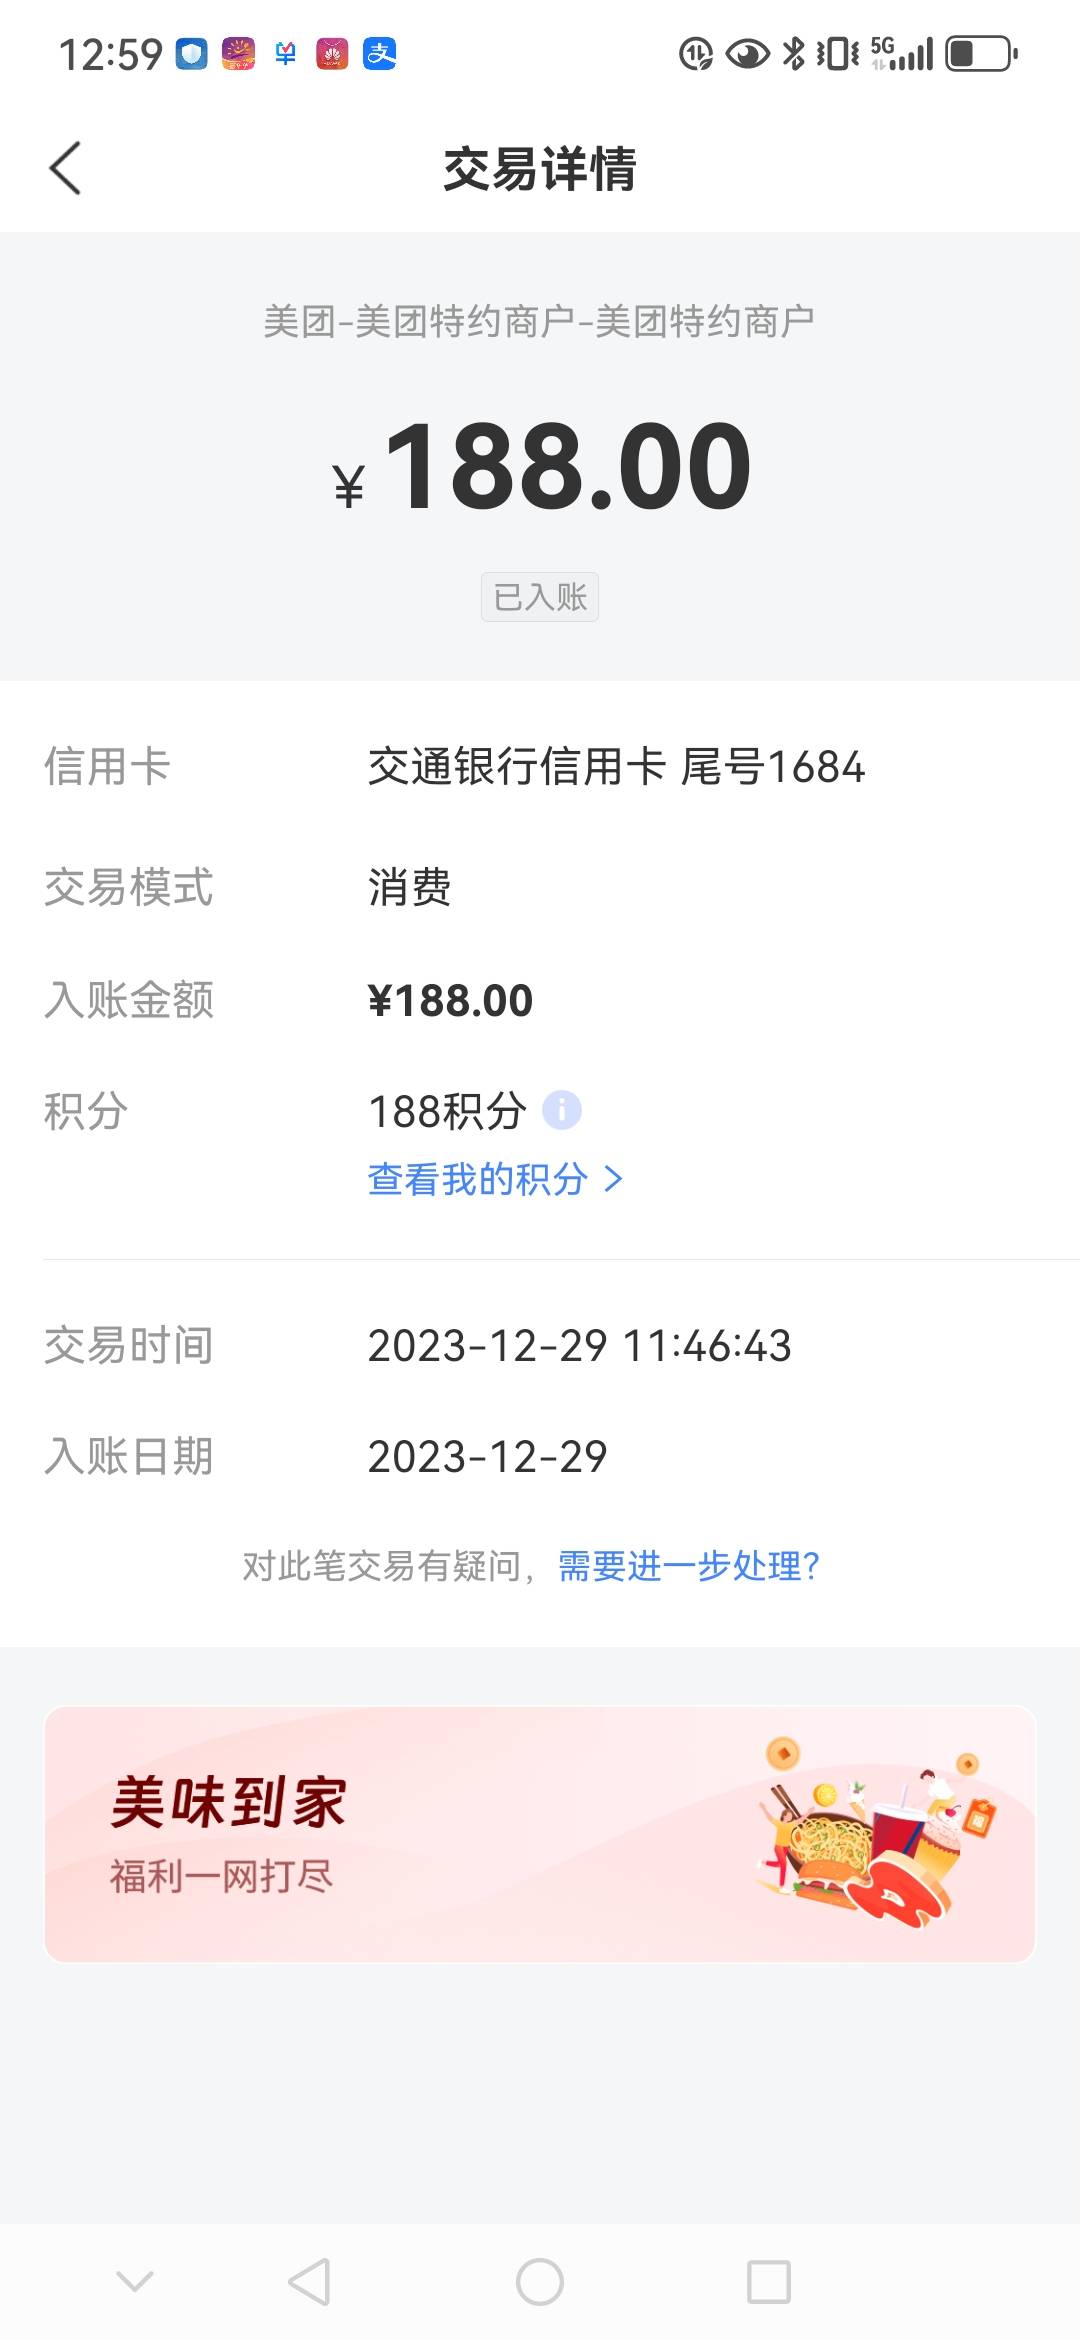The width and height of the screenshot is (1080, 2340).
Task: Tap chevron beside 查看我的积分
Action: (614, 1180)
